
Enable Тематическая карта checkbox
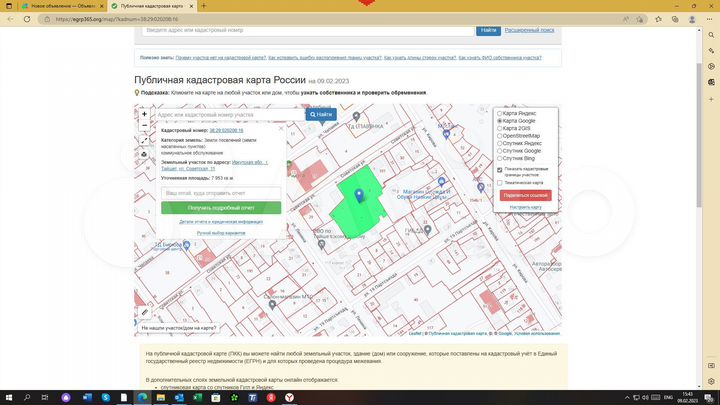tap(500, 183)
